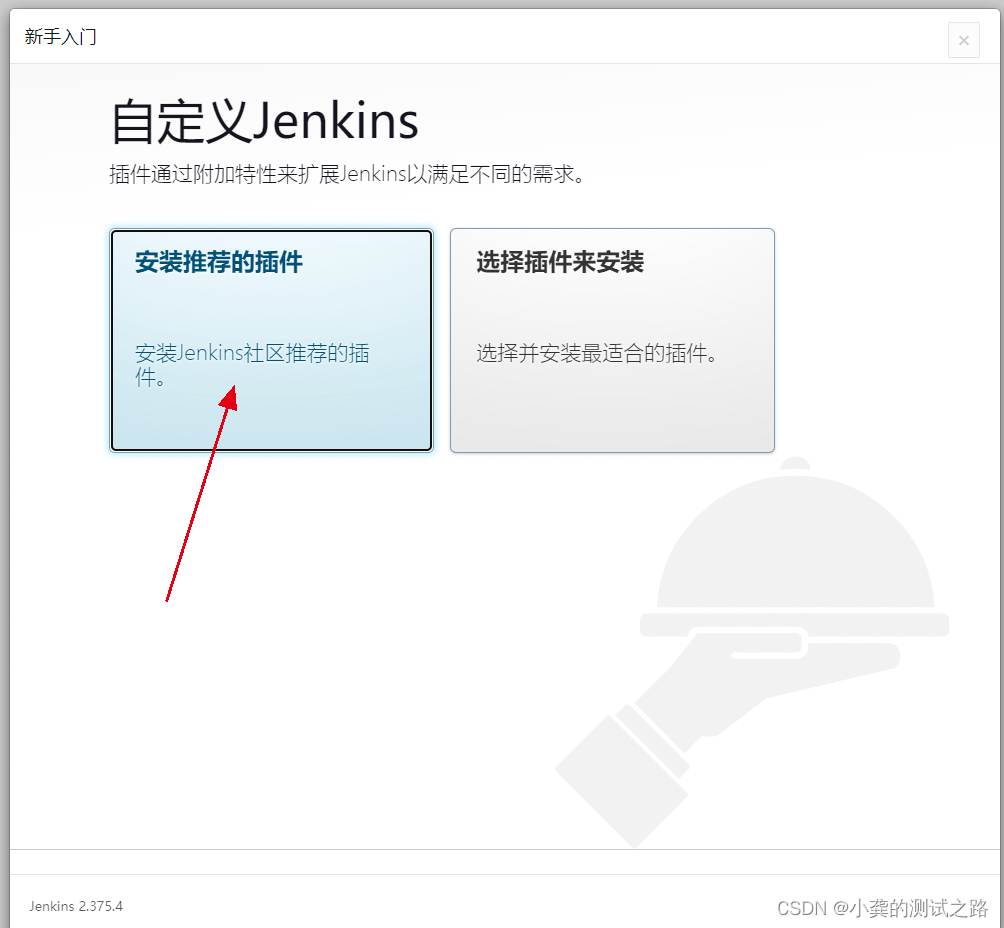This screenshot has height=928, width=1004.
Task: Click the Jenkins 2.375.4 version label
Action: click(76, 906)
